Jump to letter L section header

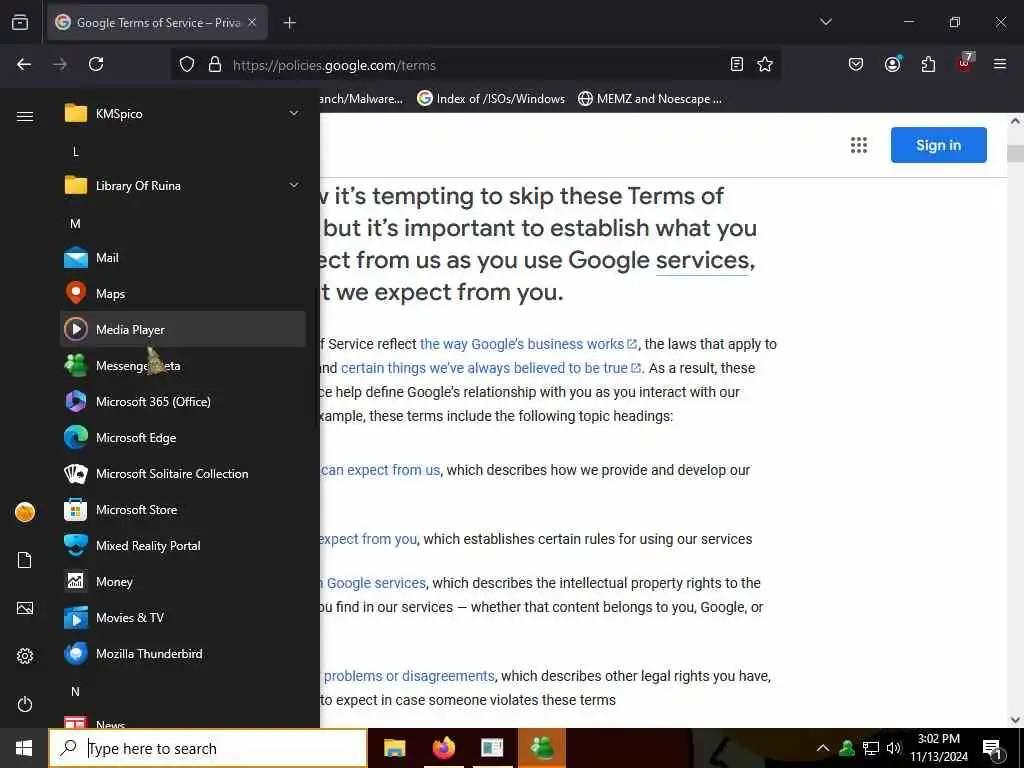pyautogui.click(x=76, y=152)
